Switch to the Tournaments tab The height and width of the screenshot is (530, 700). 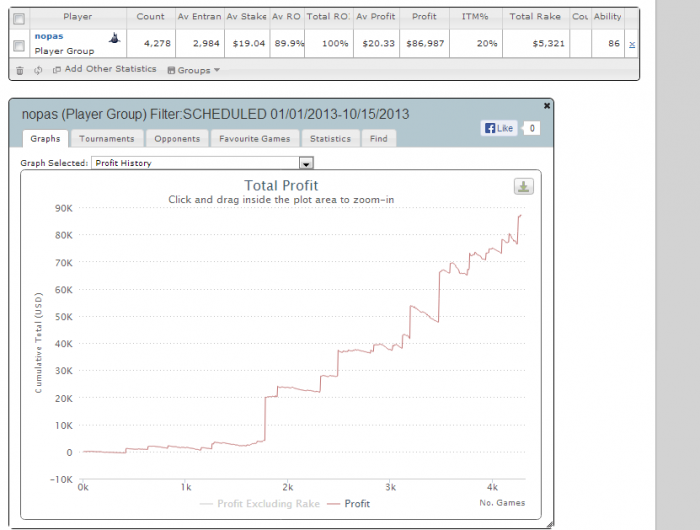(107, 138)
